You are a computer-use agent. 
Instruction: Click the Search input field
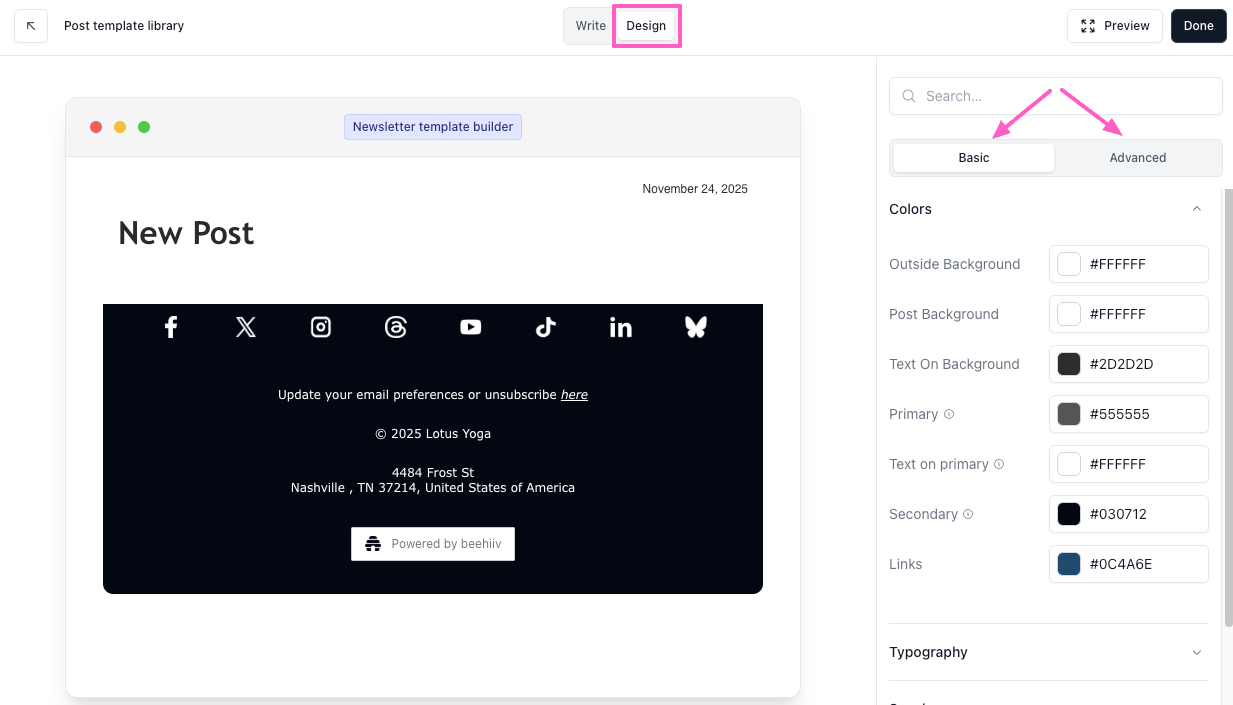click(x=1055, y=96)
